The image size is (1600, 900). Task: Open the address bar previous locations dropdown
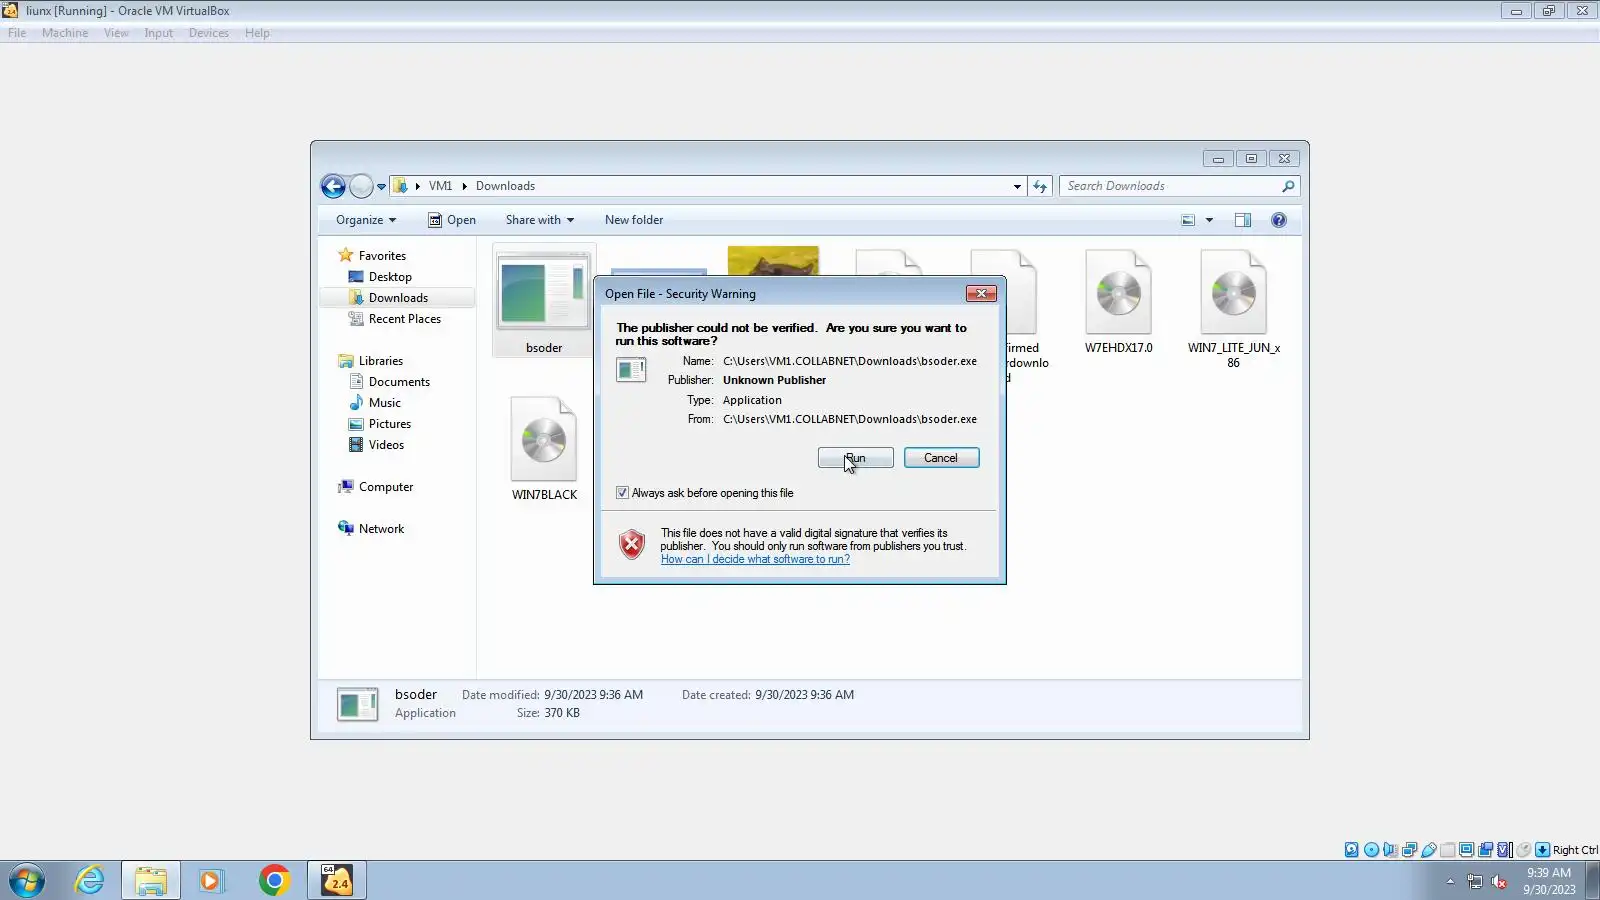[x=1017, y=186]
